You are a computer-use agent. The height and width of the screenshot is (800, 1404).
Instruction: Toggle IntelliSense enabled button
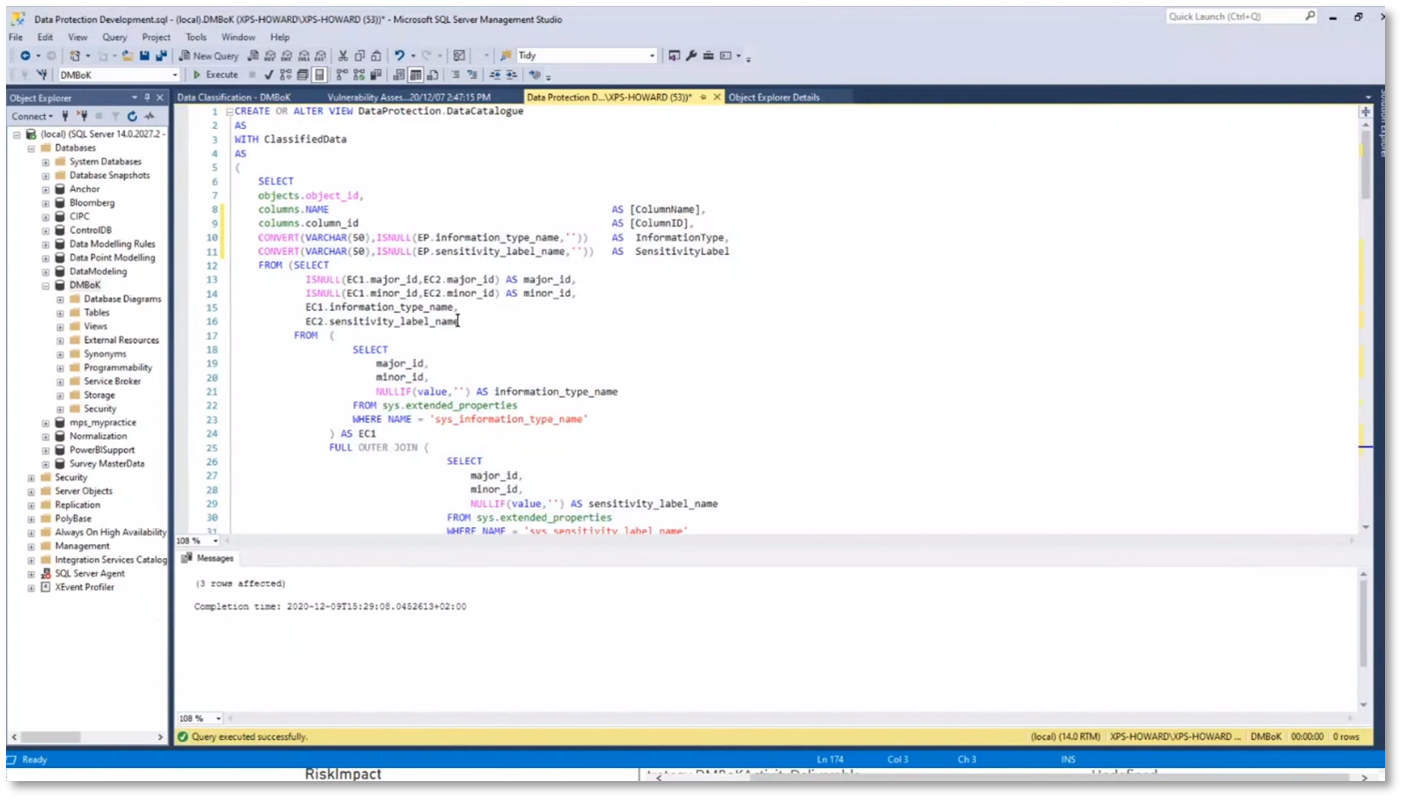[318, 74]
